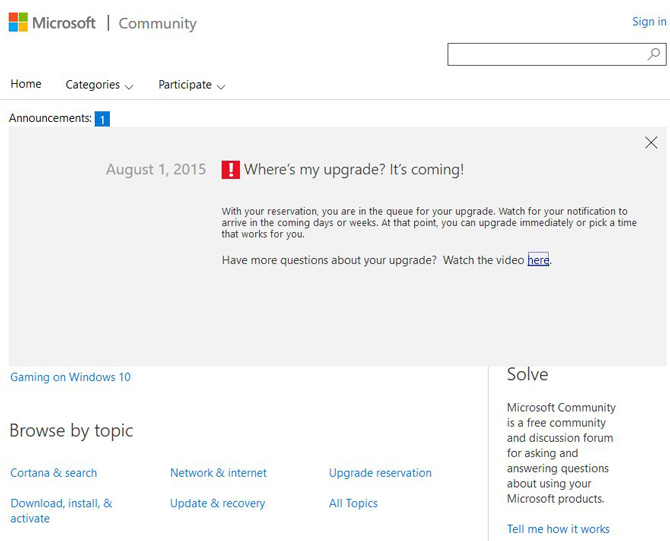Focus the community search box
This screenshot has width=670, height=541.
point(556,54)
